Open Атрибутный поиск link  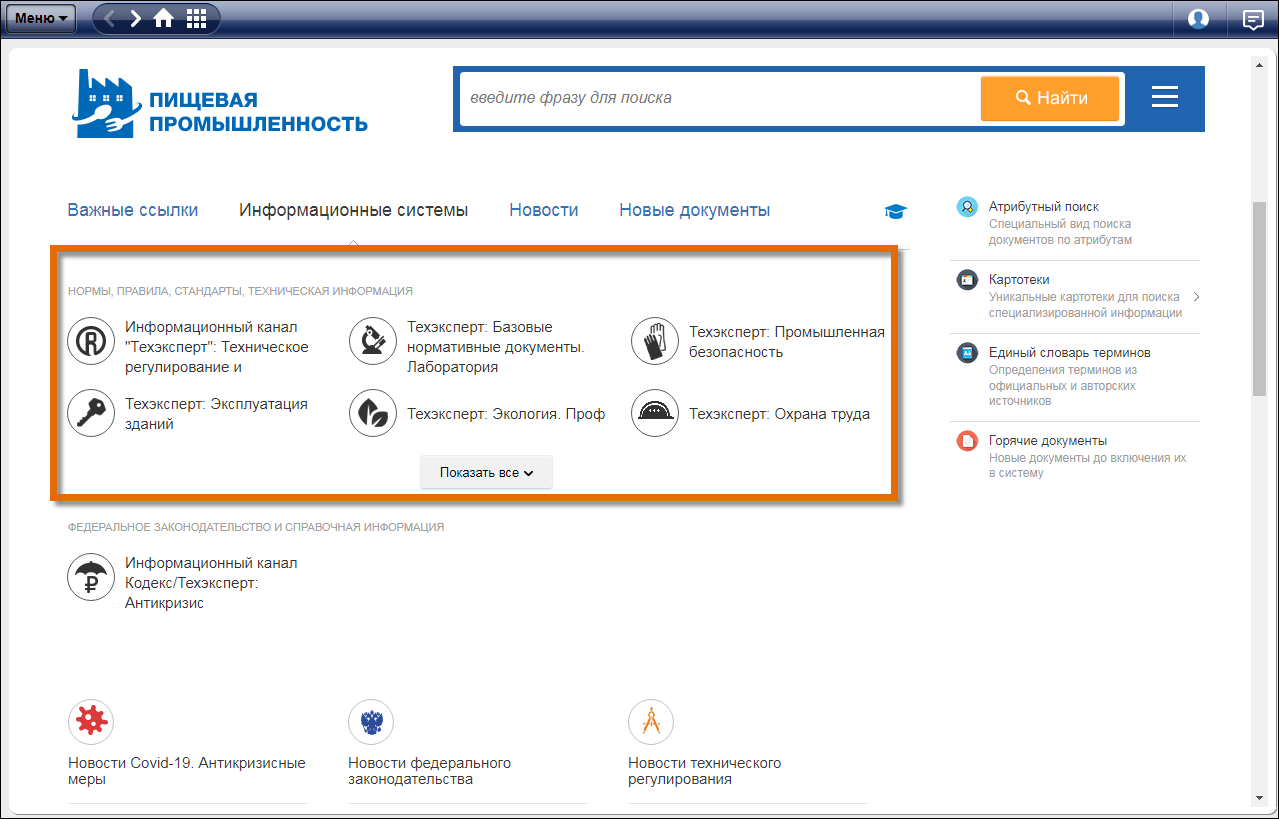pyautogui.click(x=1044, y=207)
